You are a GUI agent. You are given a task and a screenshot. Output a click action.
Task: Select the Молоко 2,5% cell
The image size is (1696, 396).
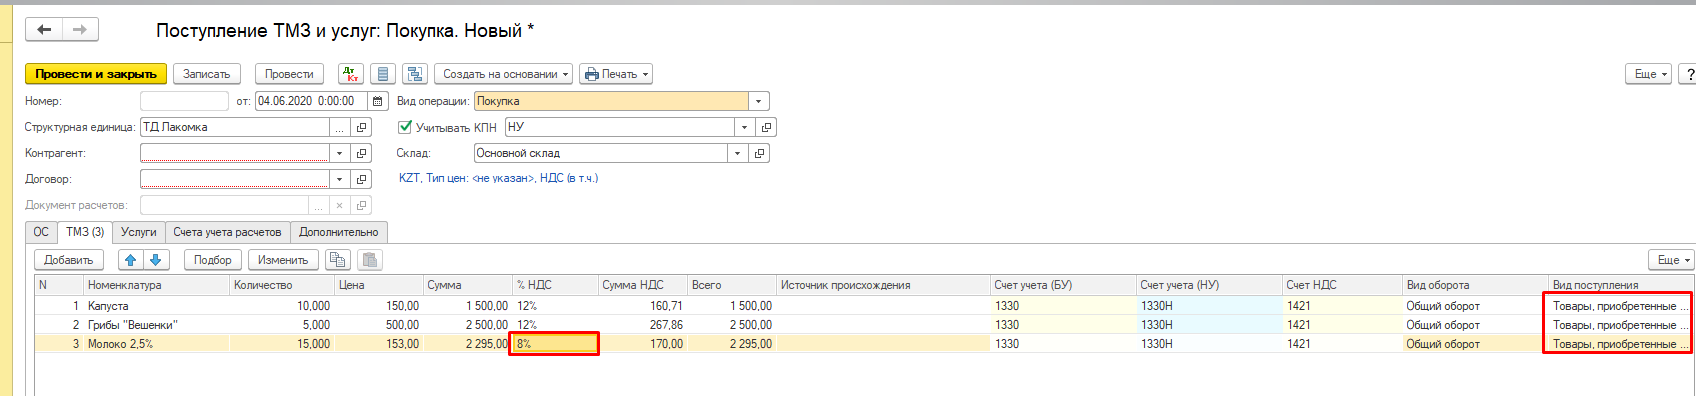click(x=157, y=344)
